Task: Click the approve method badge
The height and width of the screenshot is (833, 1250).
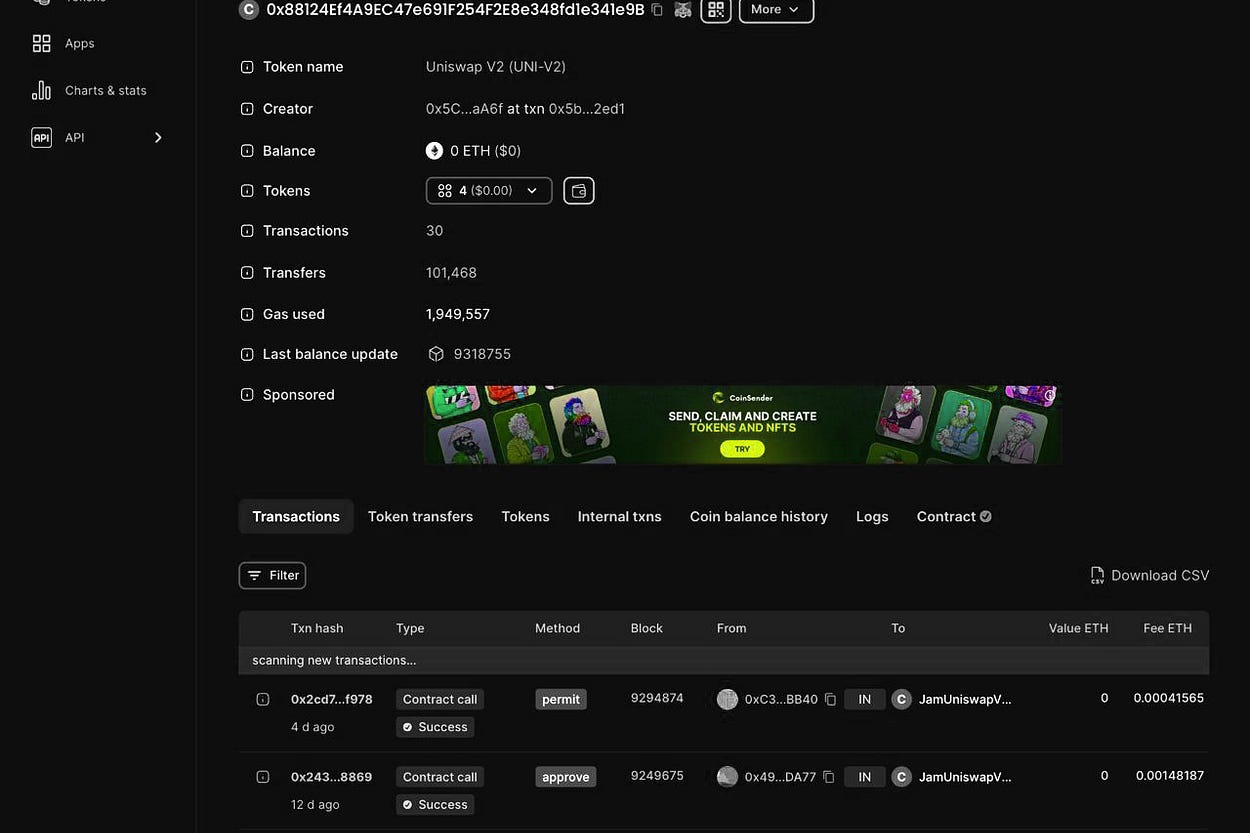Action: (566, 777)
